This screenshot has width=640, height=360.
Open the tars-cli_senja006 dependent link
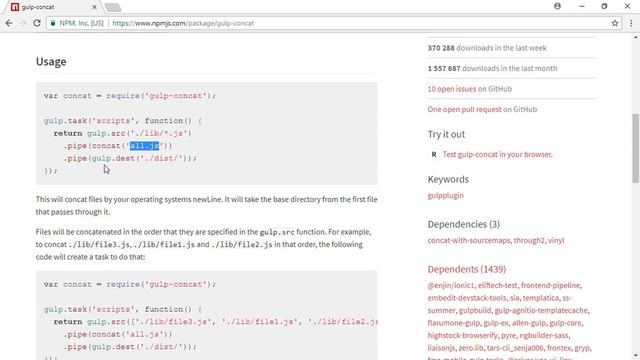[x=515, y=348]
